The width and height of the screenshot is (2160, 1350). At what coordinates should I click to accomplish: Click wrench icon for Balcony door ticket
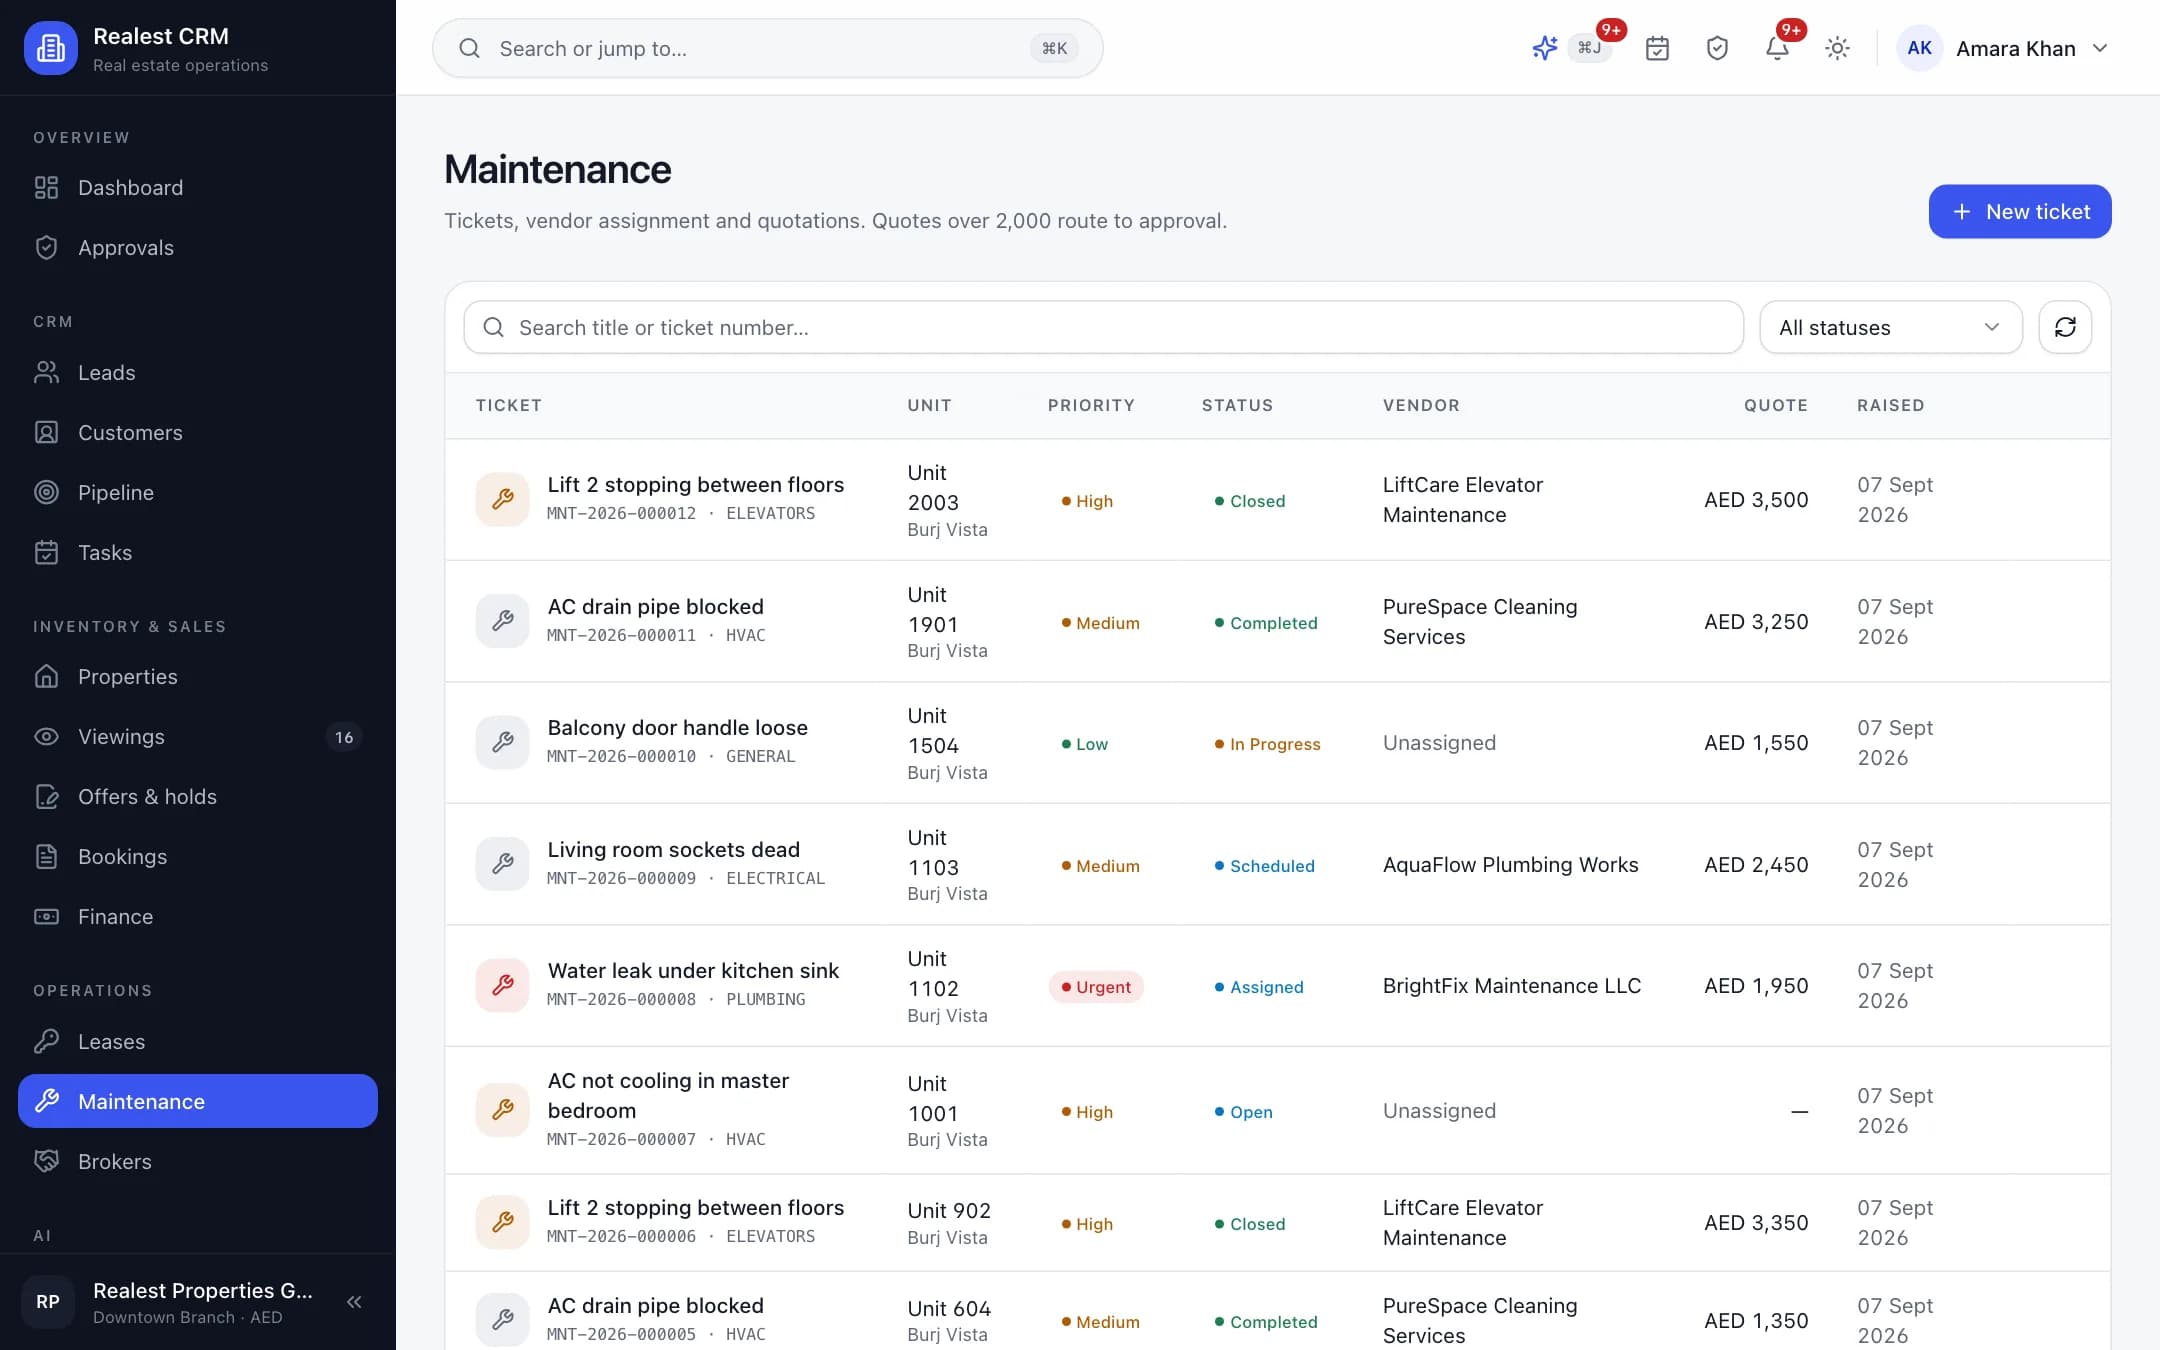(502, 742)
